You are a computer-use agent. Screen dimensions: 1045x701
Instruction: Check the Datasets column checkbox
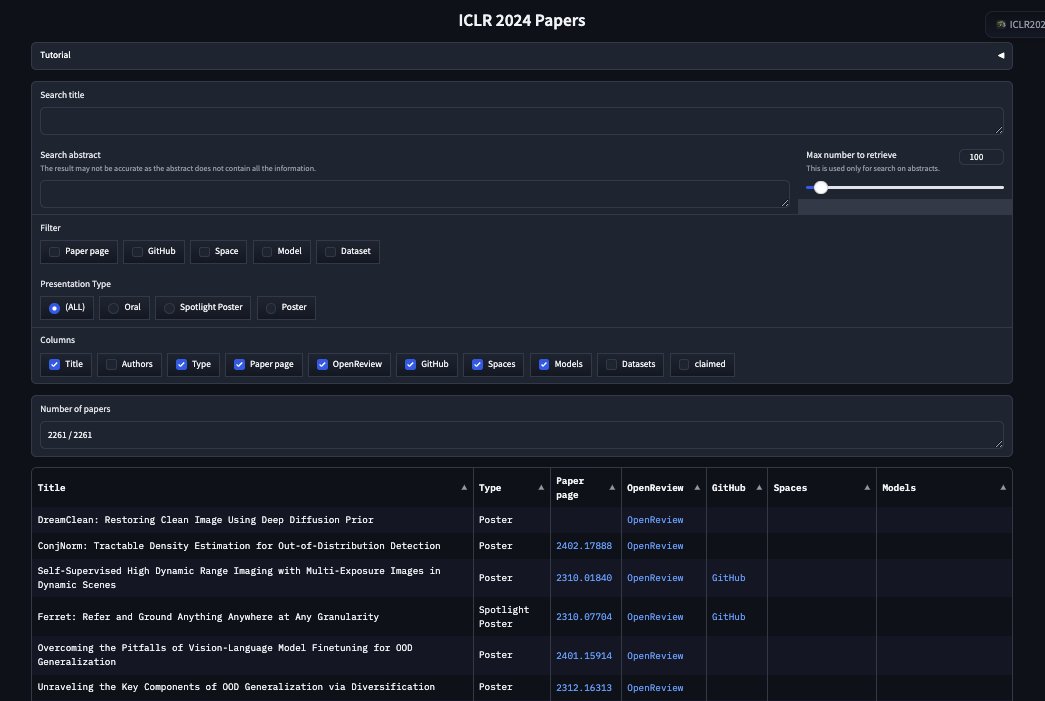pos(611,364)
